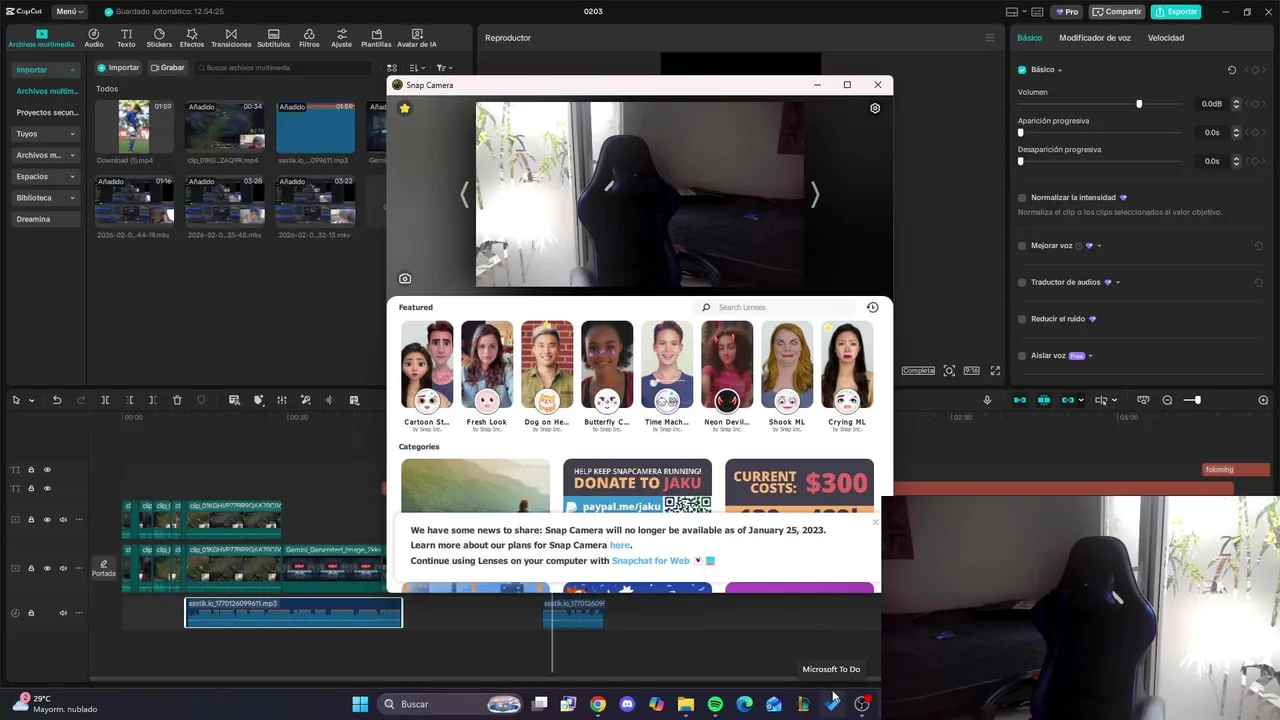Open Discord from the Windows taskbar
The width and height of the screenshot is (1280, 720).
coord(627,704)
